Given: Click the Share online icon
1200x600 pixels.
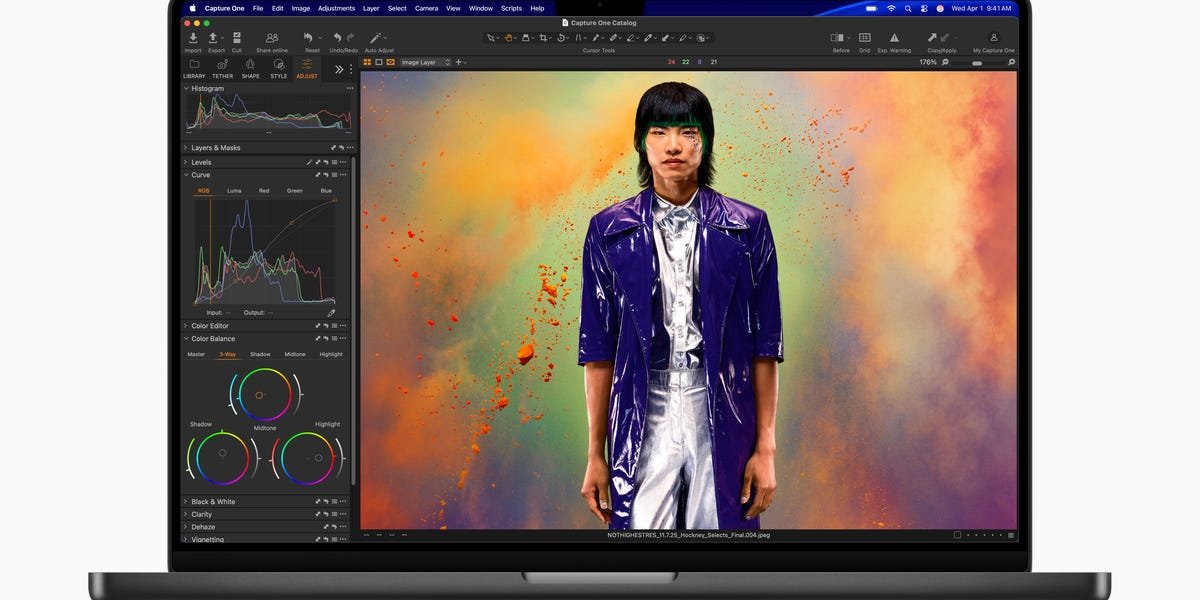Looking at the screenshot, I should pos(272,39).
